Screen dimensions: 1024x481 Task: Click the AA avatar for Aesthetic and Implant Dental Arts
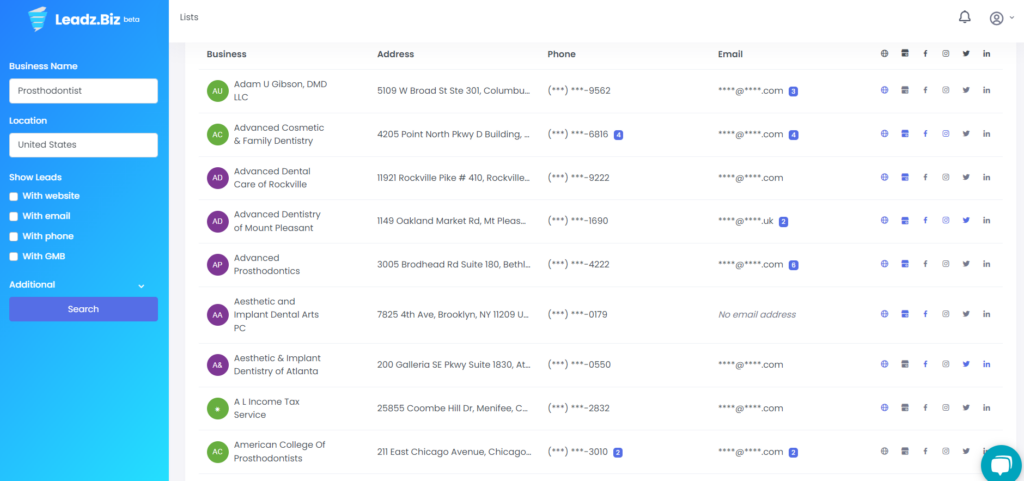(x=217, y=315)
